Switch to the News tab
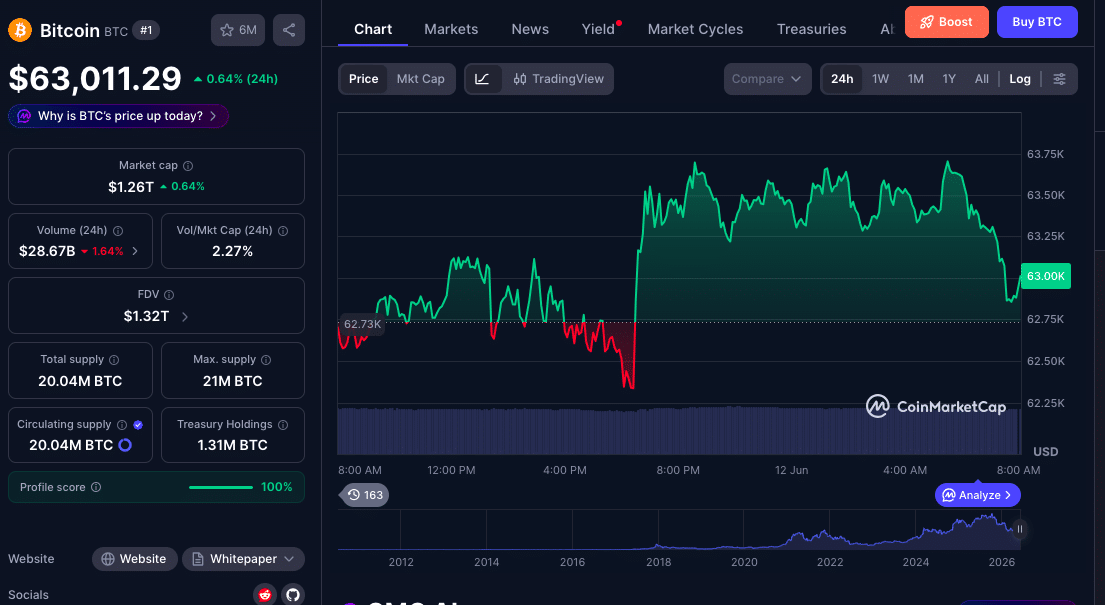The width and height of the screenshot is (1105, 605). coord(530,29)
